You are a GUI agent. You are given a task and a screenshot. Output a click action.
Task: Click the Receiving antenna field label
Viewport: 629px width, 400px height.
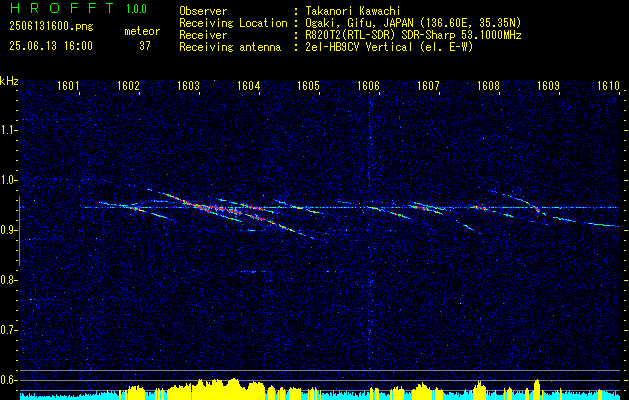pyautogui.click(x=230, y=47)
